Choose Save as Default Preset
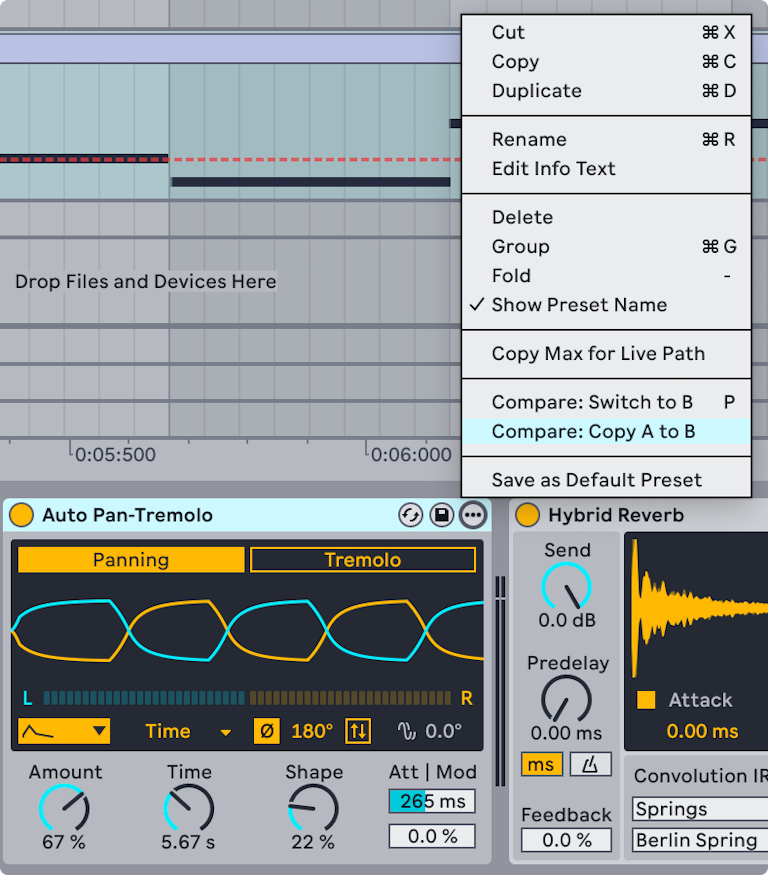This screenshot has width=768, height=875. (x=606, y=480)
